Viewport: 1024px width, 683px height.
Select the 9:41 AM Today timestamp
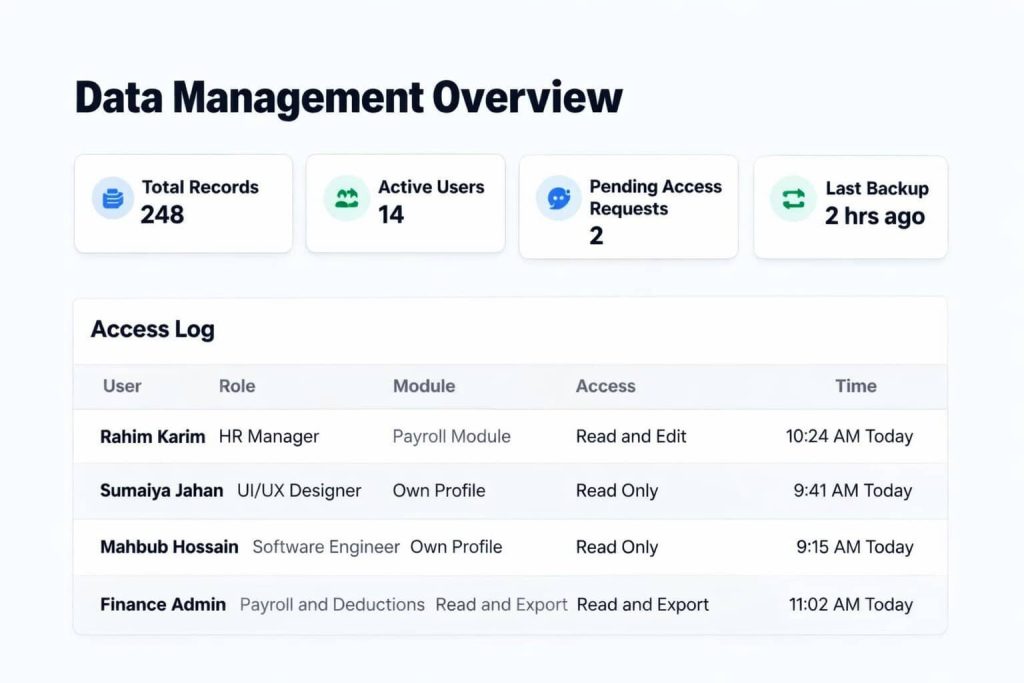point(853,490)
